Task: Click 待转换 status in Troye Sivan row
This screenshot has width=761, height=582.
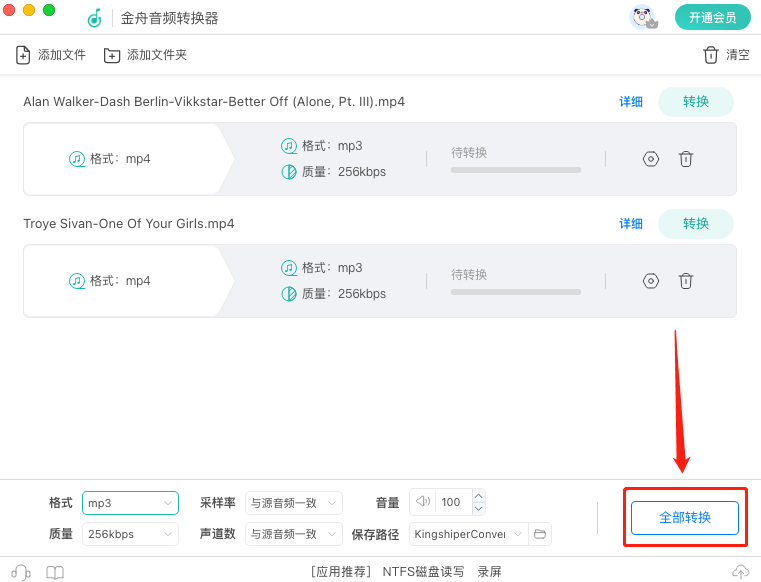Action: click(469, 275)
